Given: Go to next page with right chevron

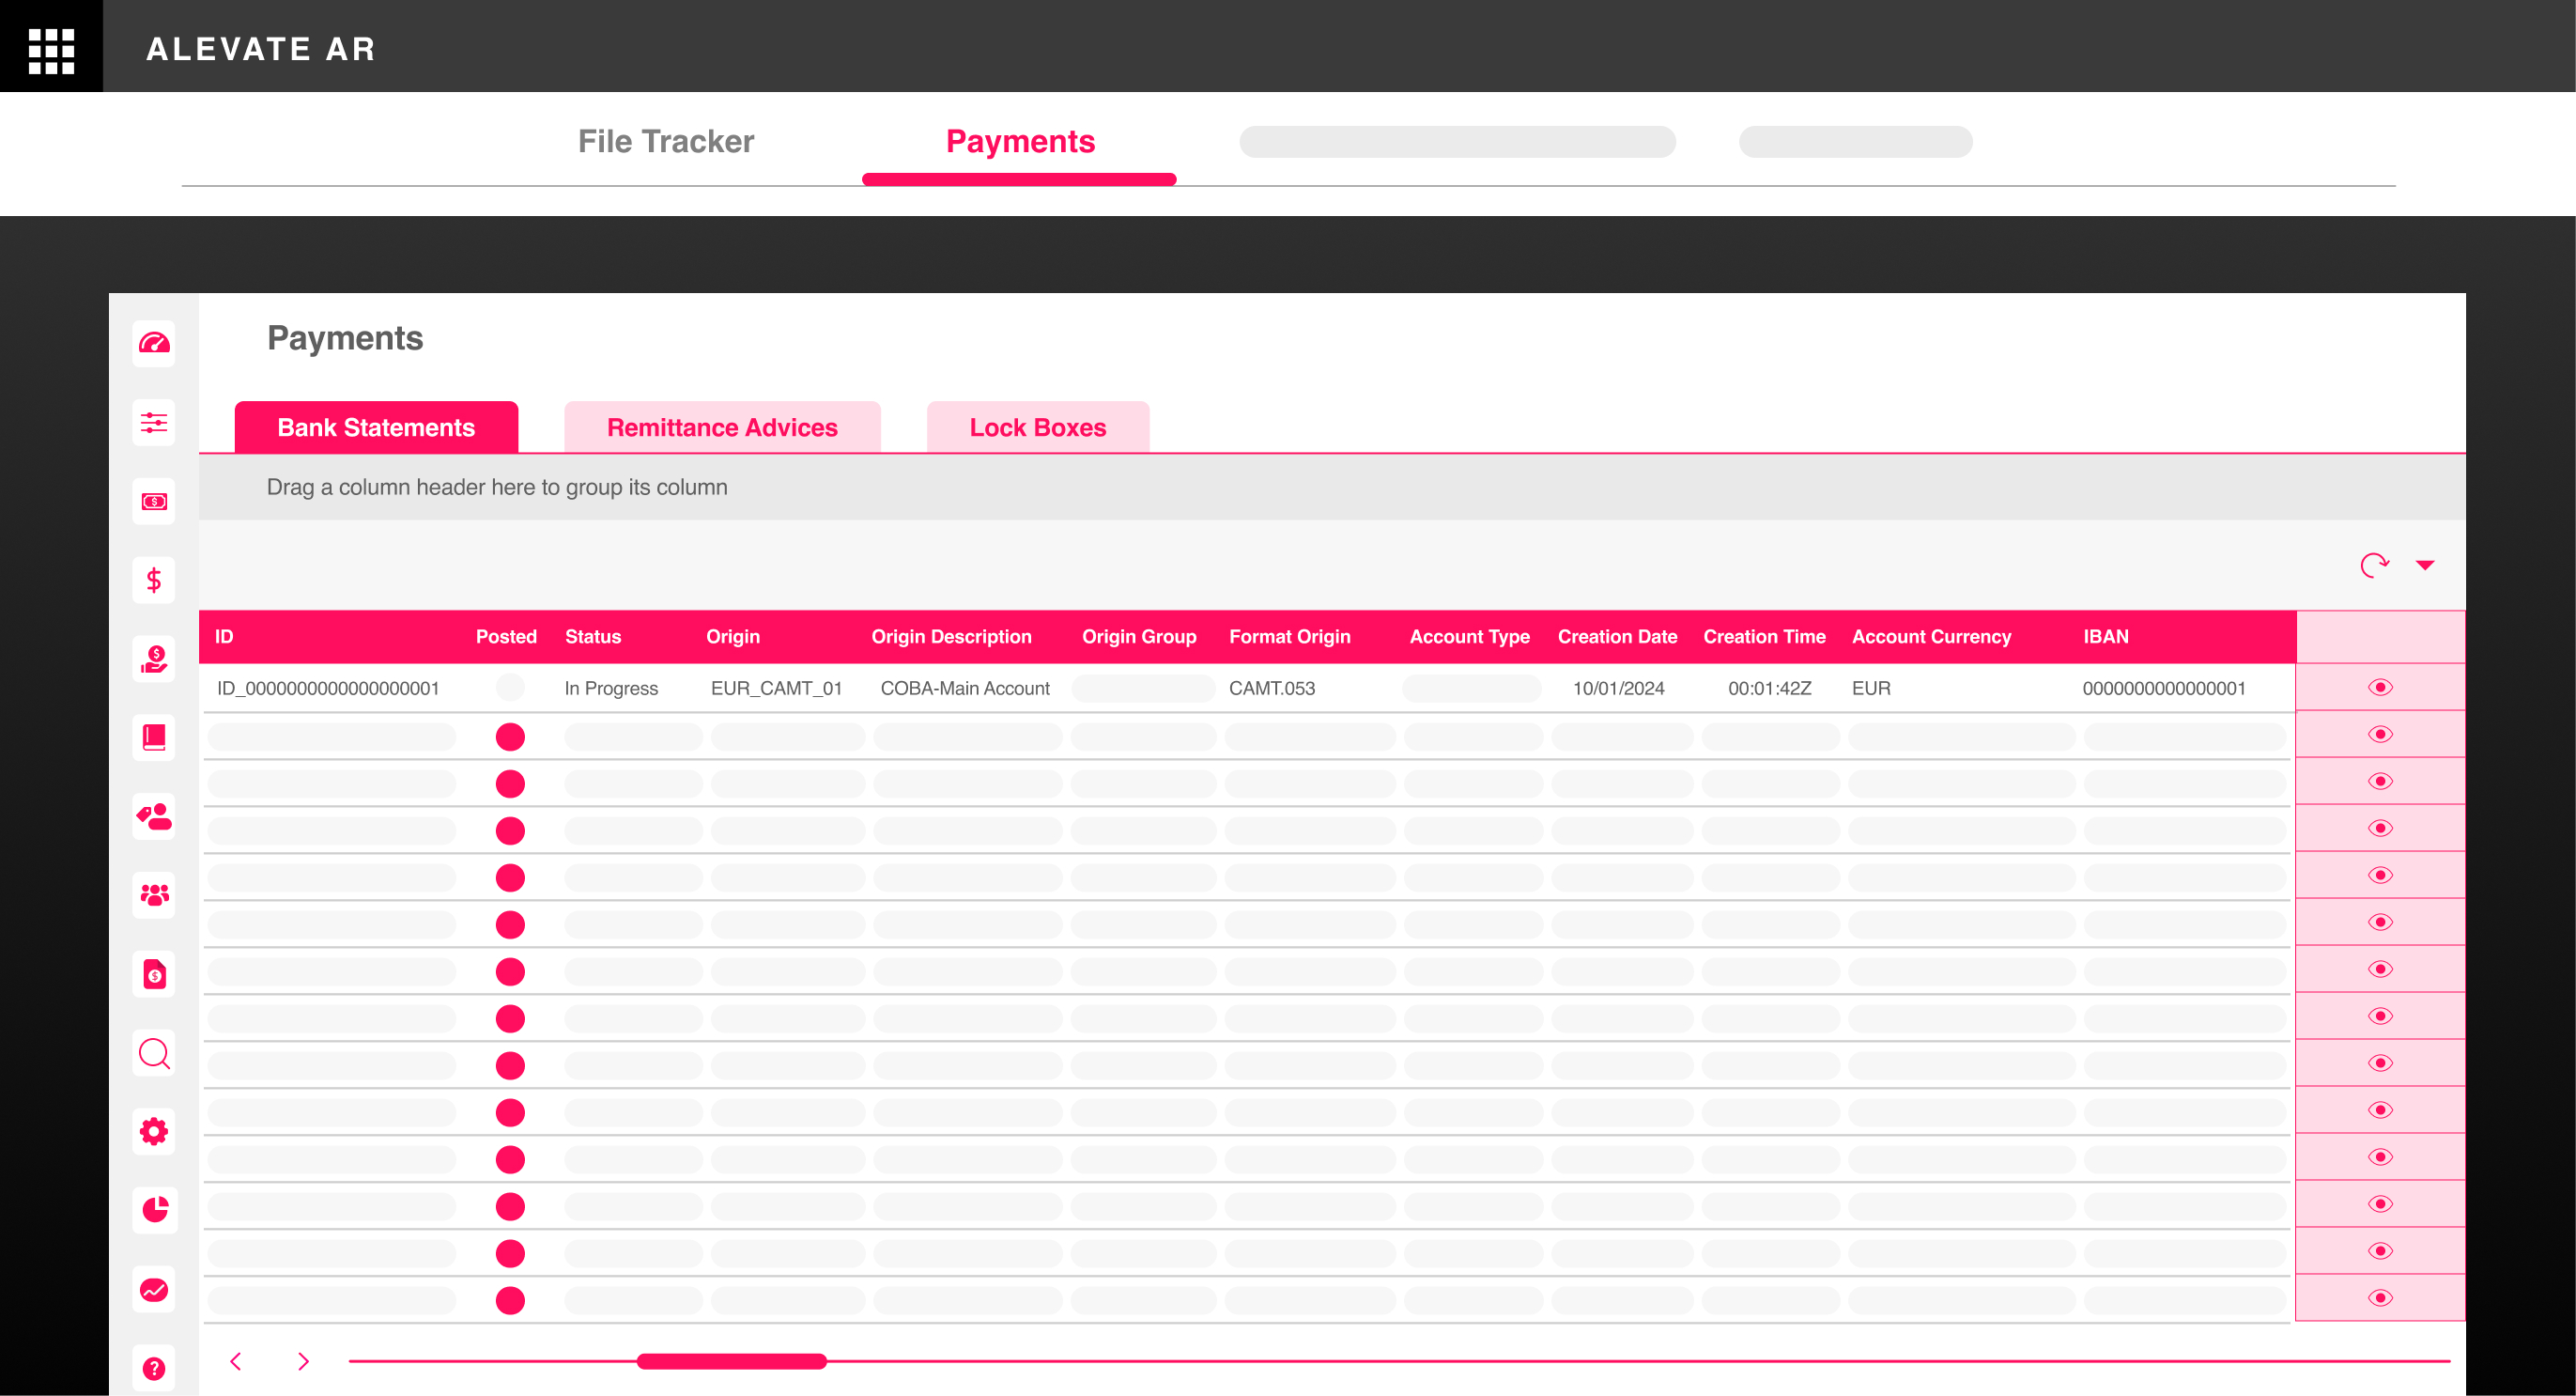Looking at the screenshot, I should 303,1361.
